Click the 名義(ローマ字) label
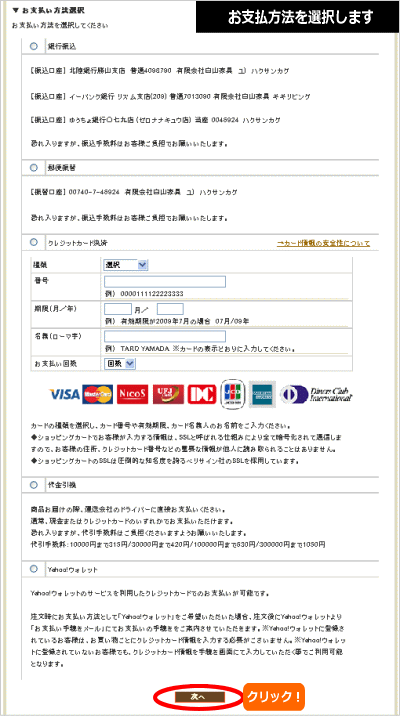The height and width of the screenshot is (716, 400). pos(58,337)
